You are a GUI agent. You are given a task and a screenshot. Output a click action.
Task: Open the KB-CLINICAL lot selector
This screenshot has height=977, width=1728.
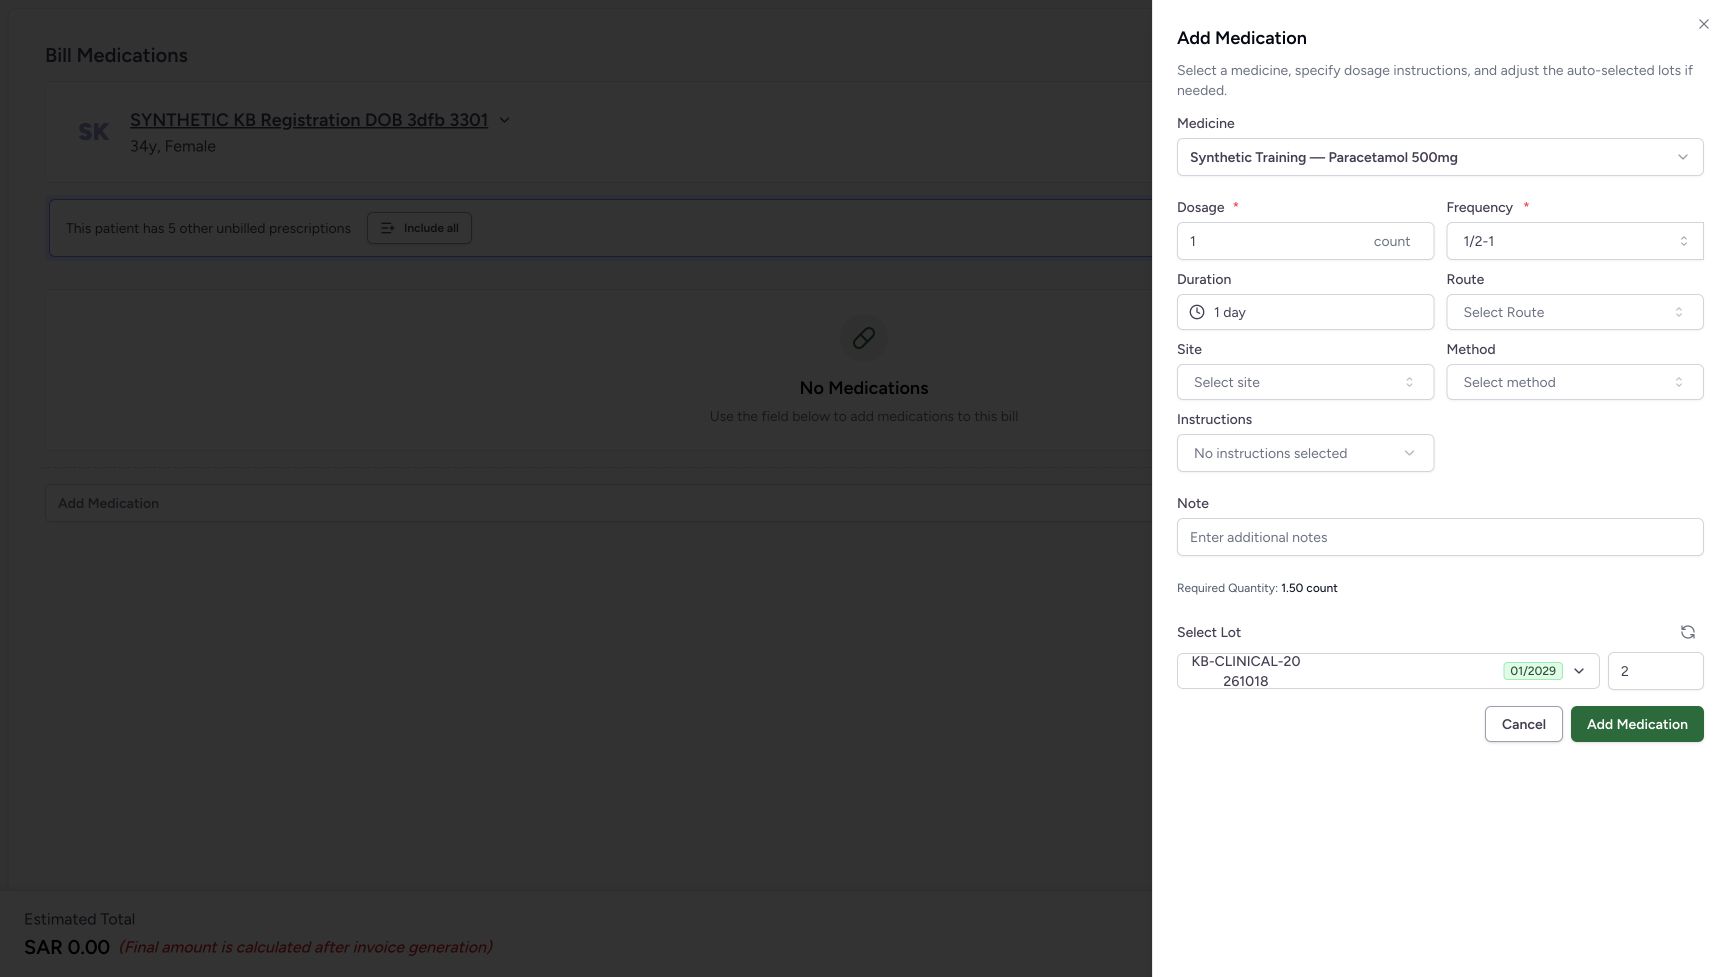pyautogui.click(x=1388, y=671)
